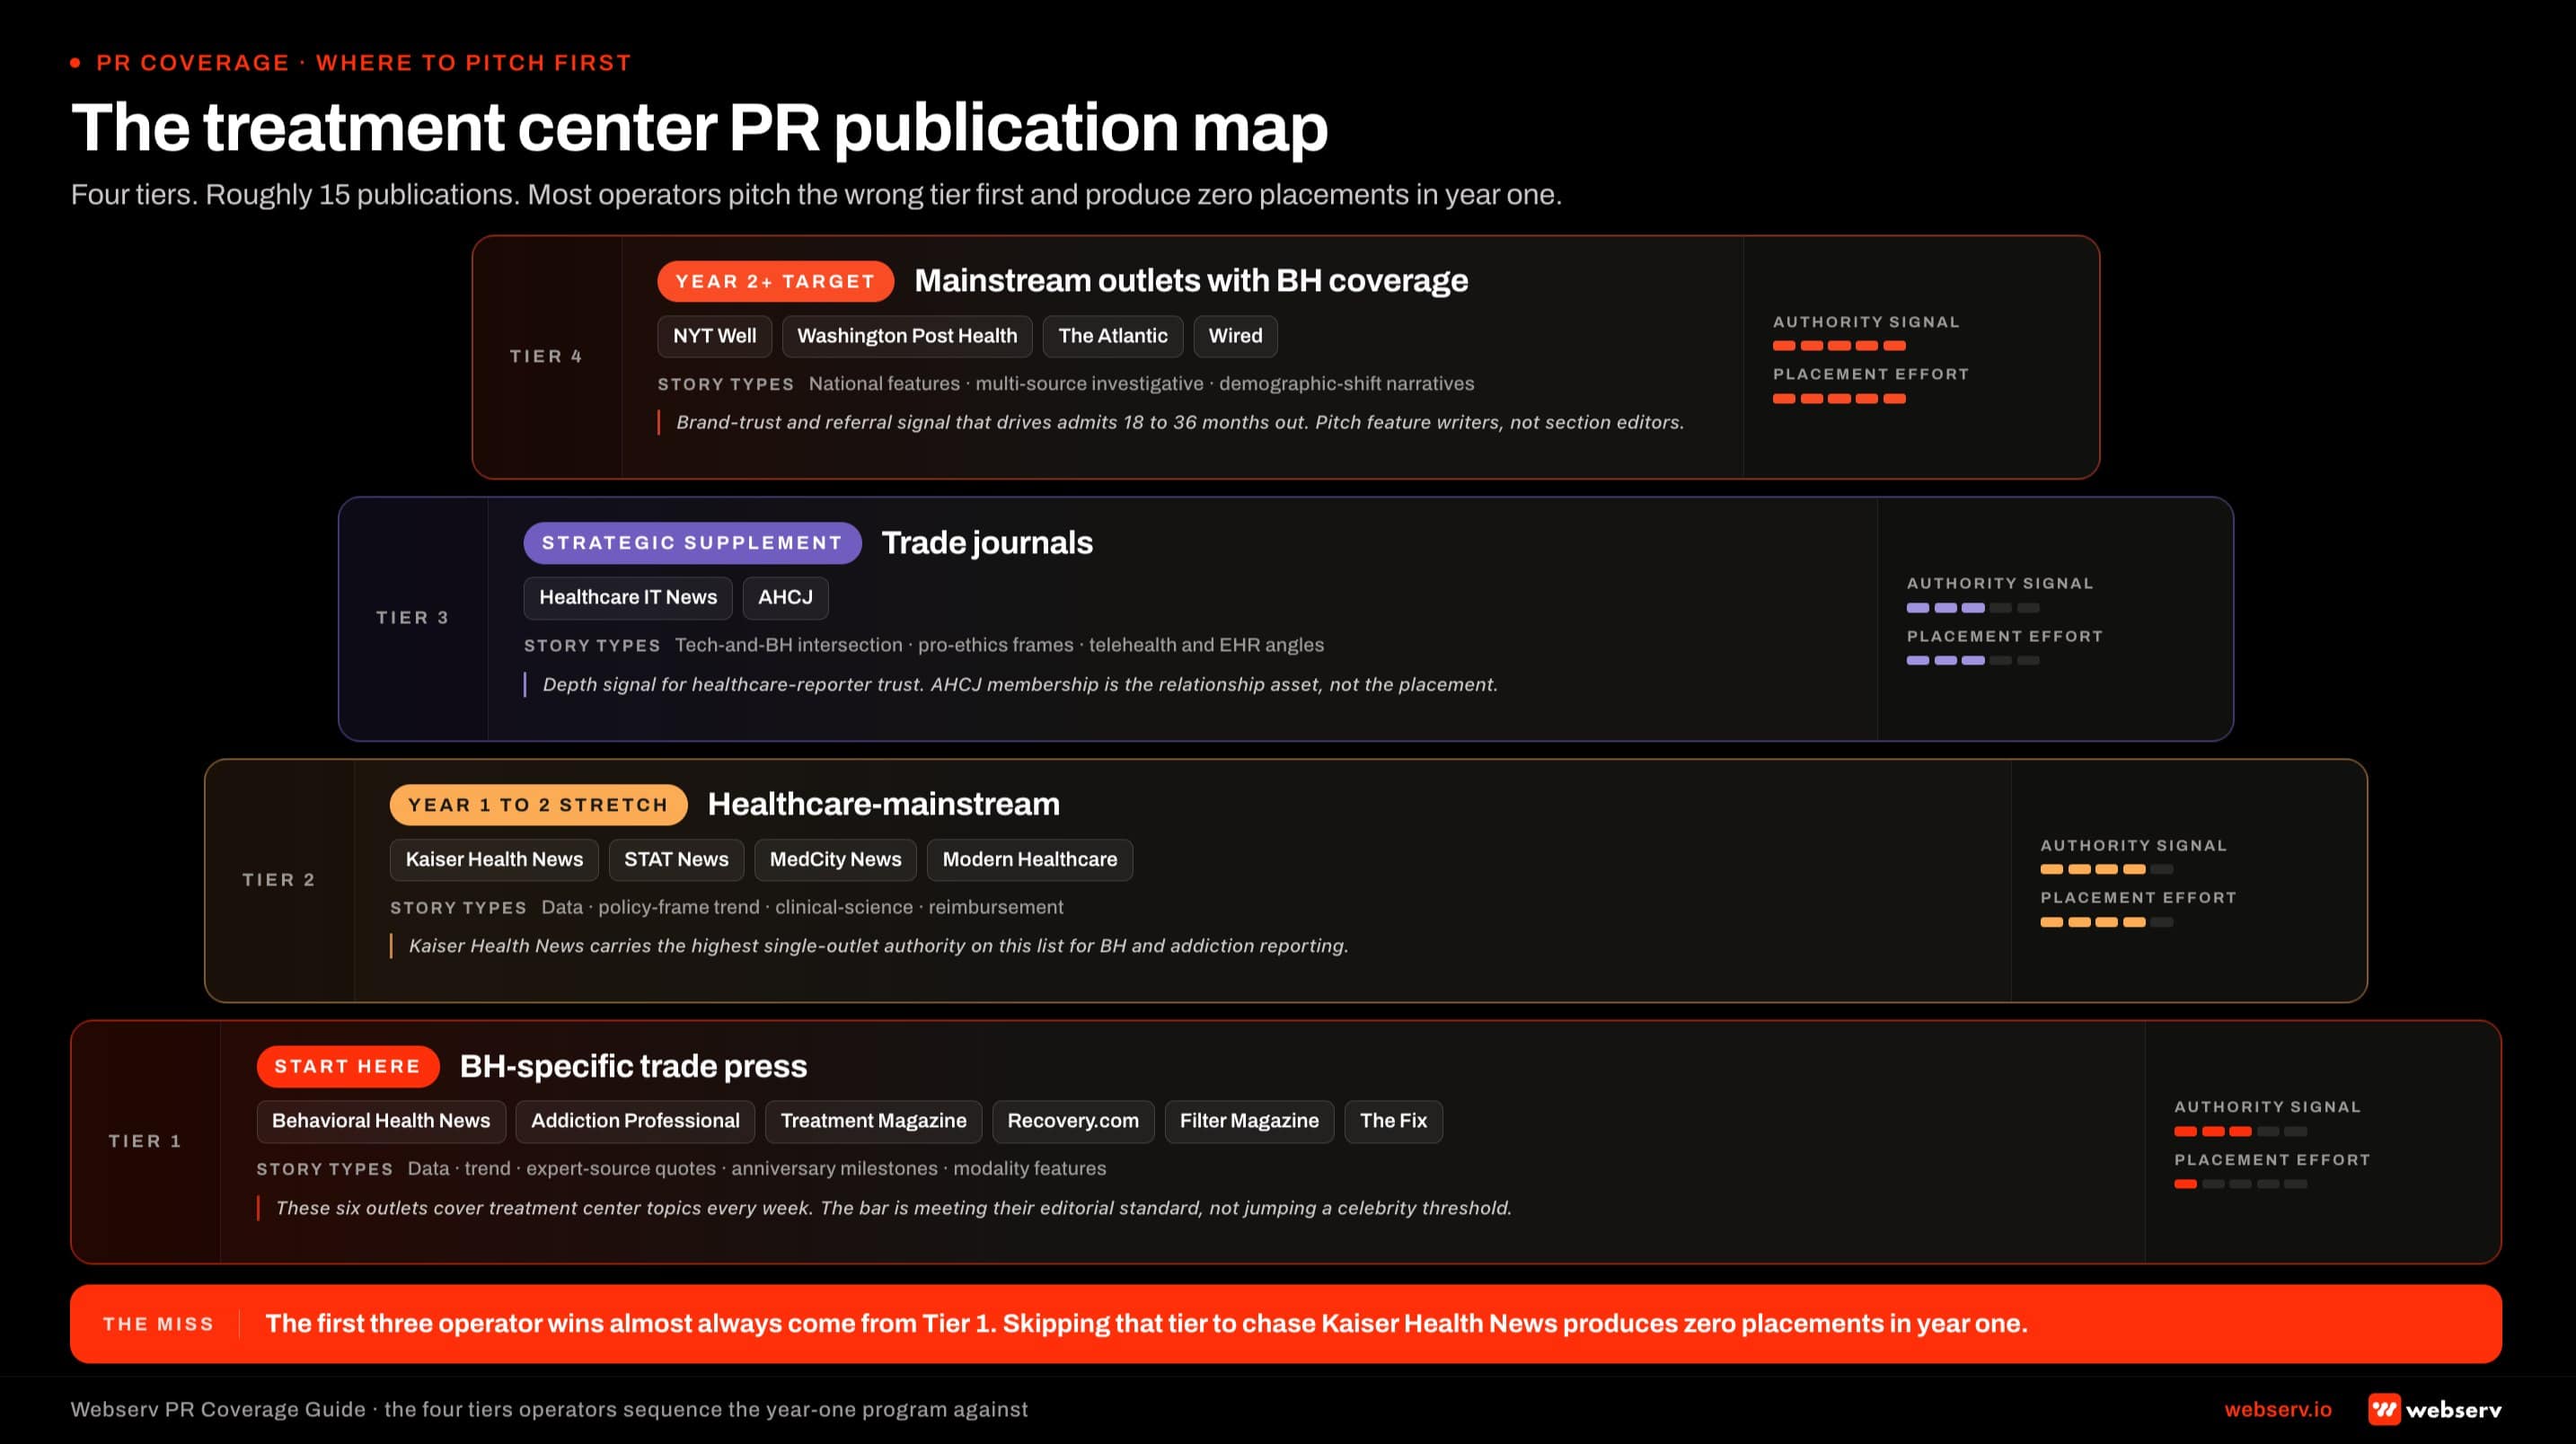The width and height of the screenshot is (2576, 1444).
Task: Click note 'Kaiser Health News carries the highest'
Action: click(879, 946)
